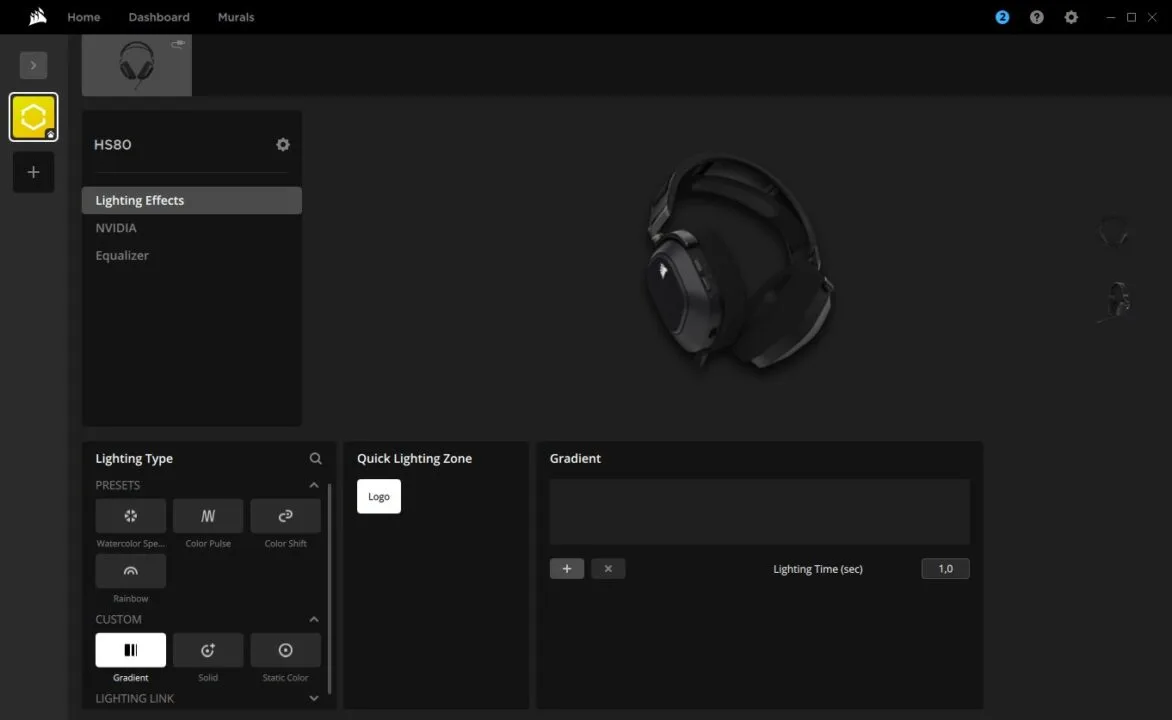Choose the Color Pulse lighting preset
This screenshot has height=720, width=1172.
208,516
